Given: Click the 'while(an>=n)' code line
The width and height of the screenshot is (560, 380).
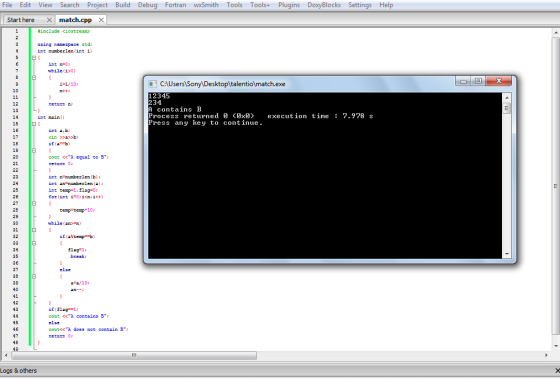Looking at the screenshot, I should click(x=65, y=223).
